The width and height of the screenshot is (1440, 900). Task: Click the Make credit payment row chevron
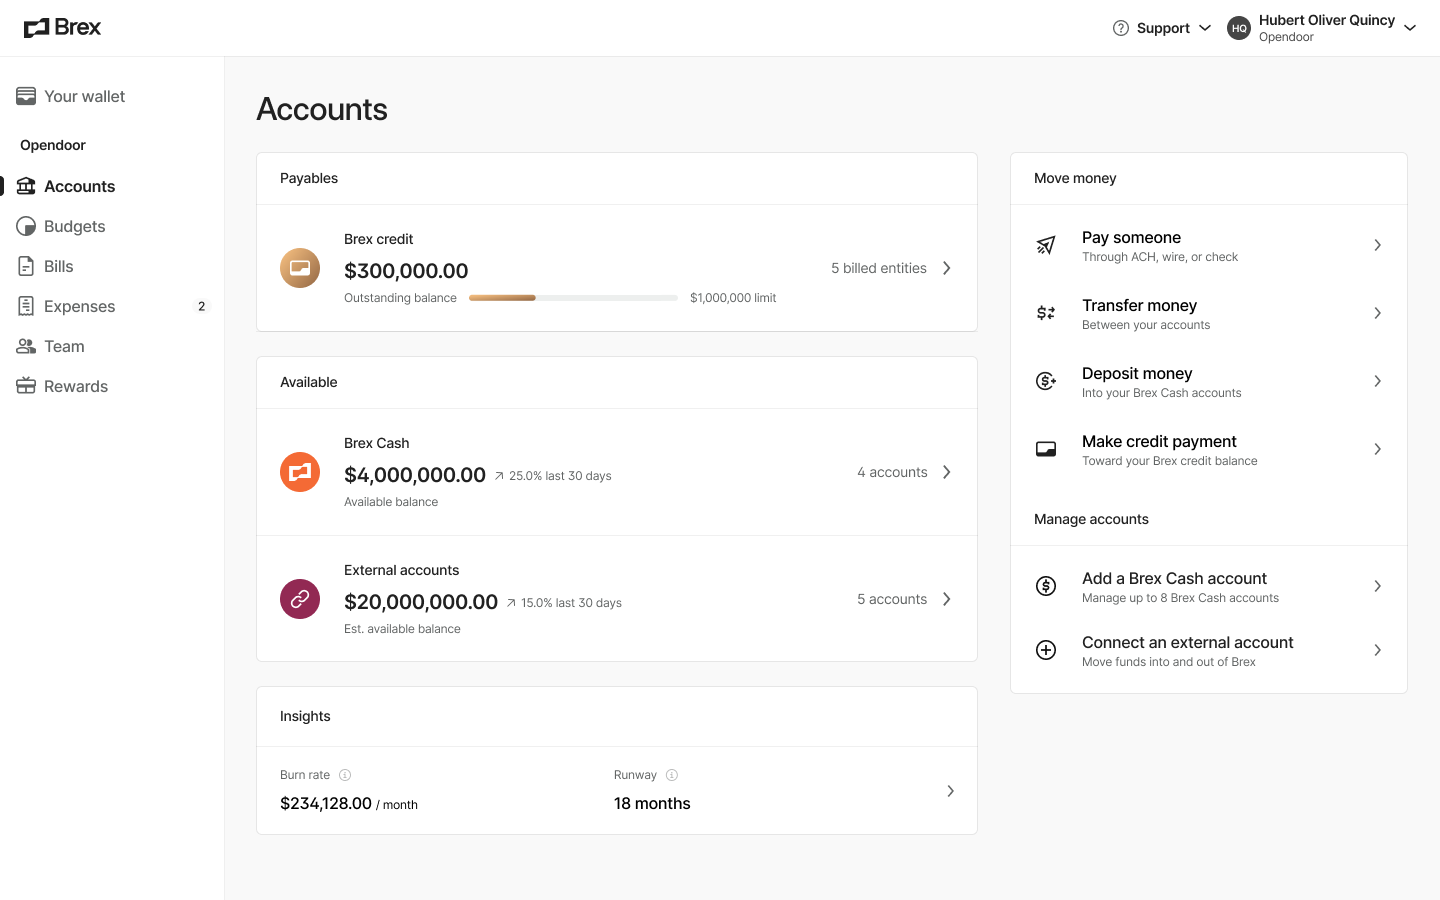tap(1377, 449)
